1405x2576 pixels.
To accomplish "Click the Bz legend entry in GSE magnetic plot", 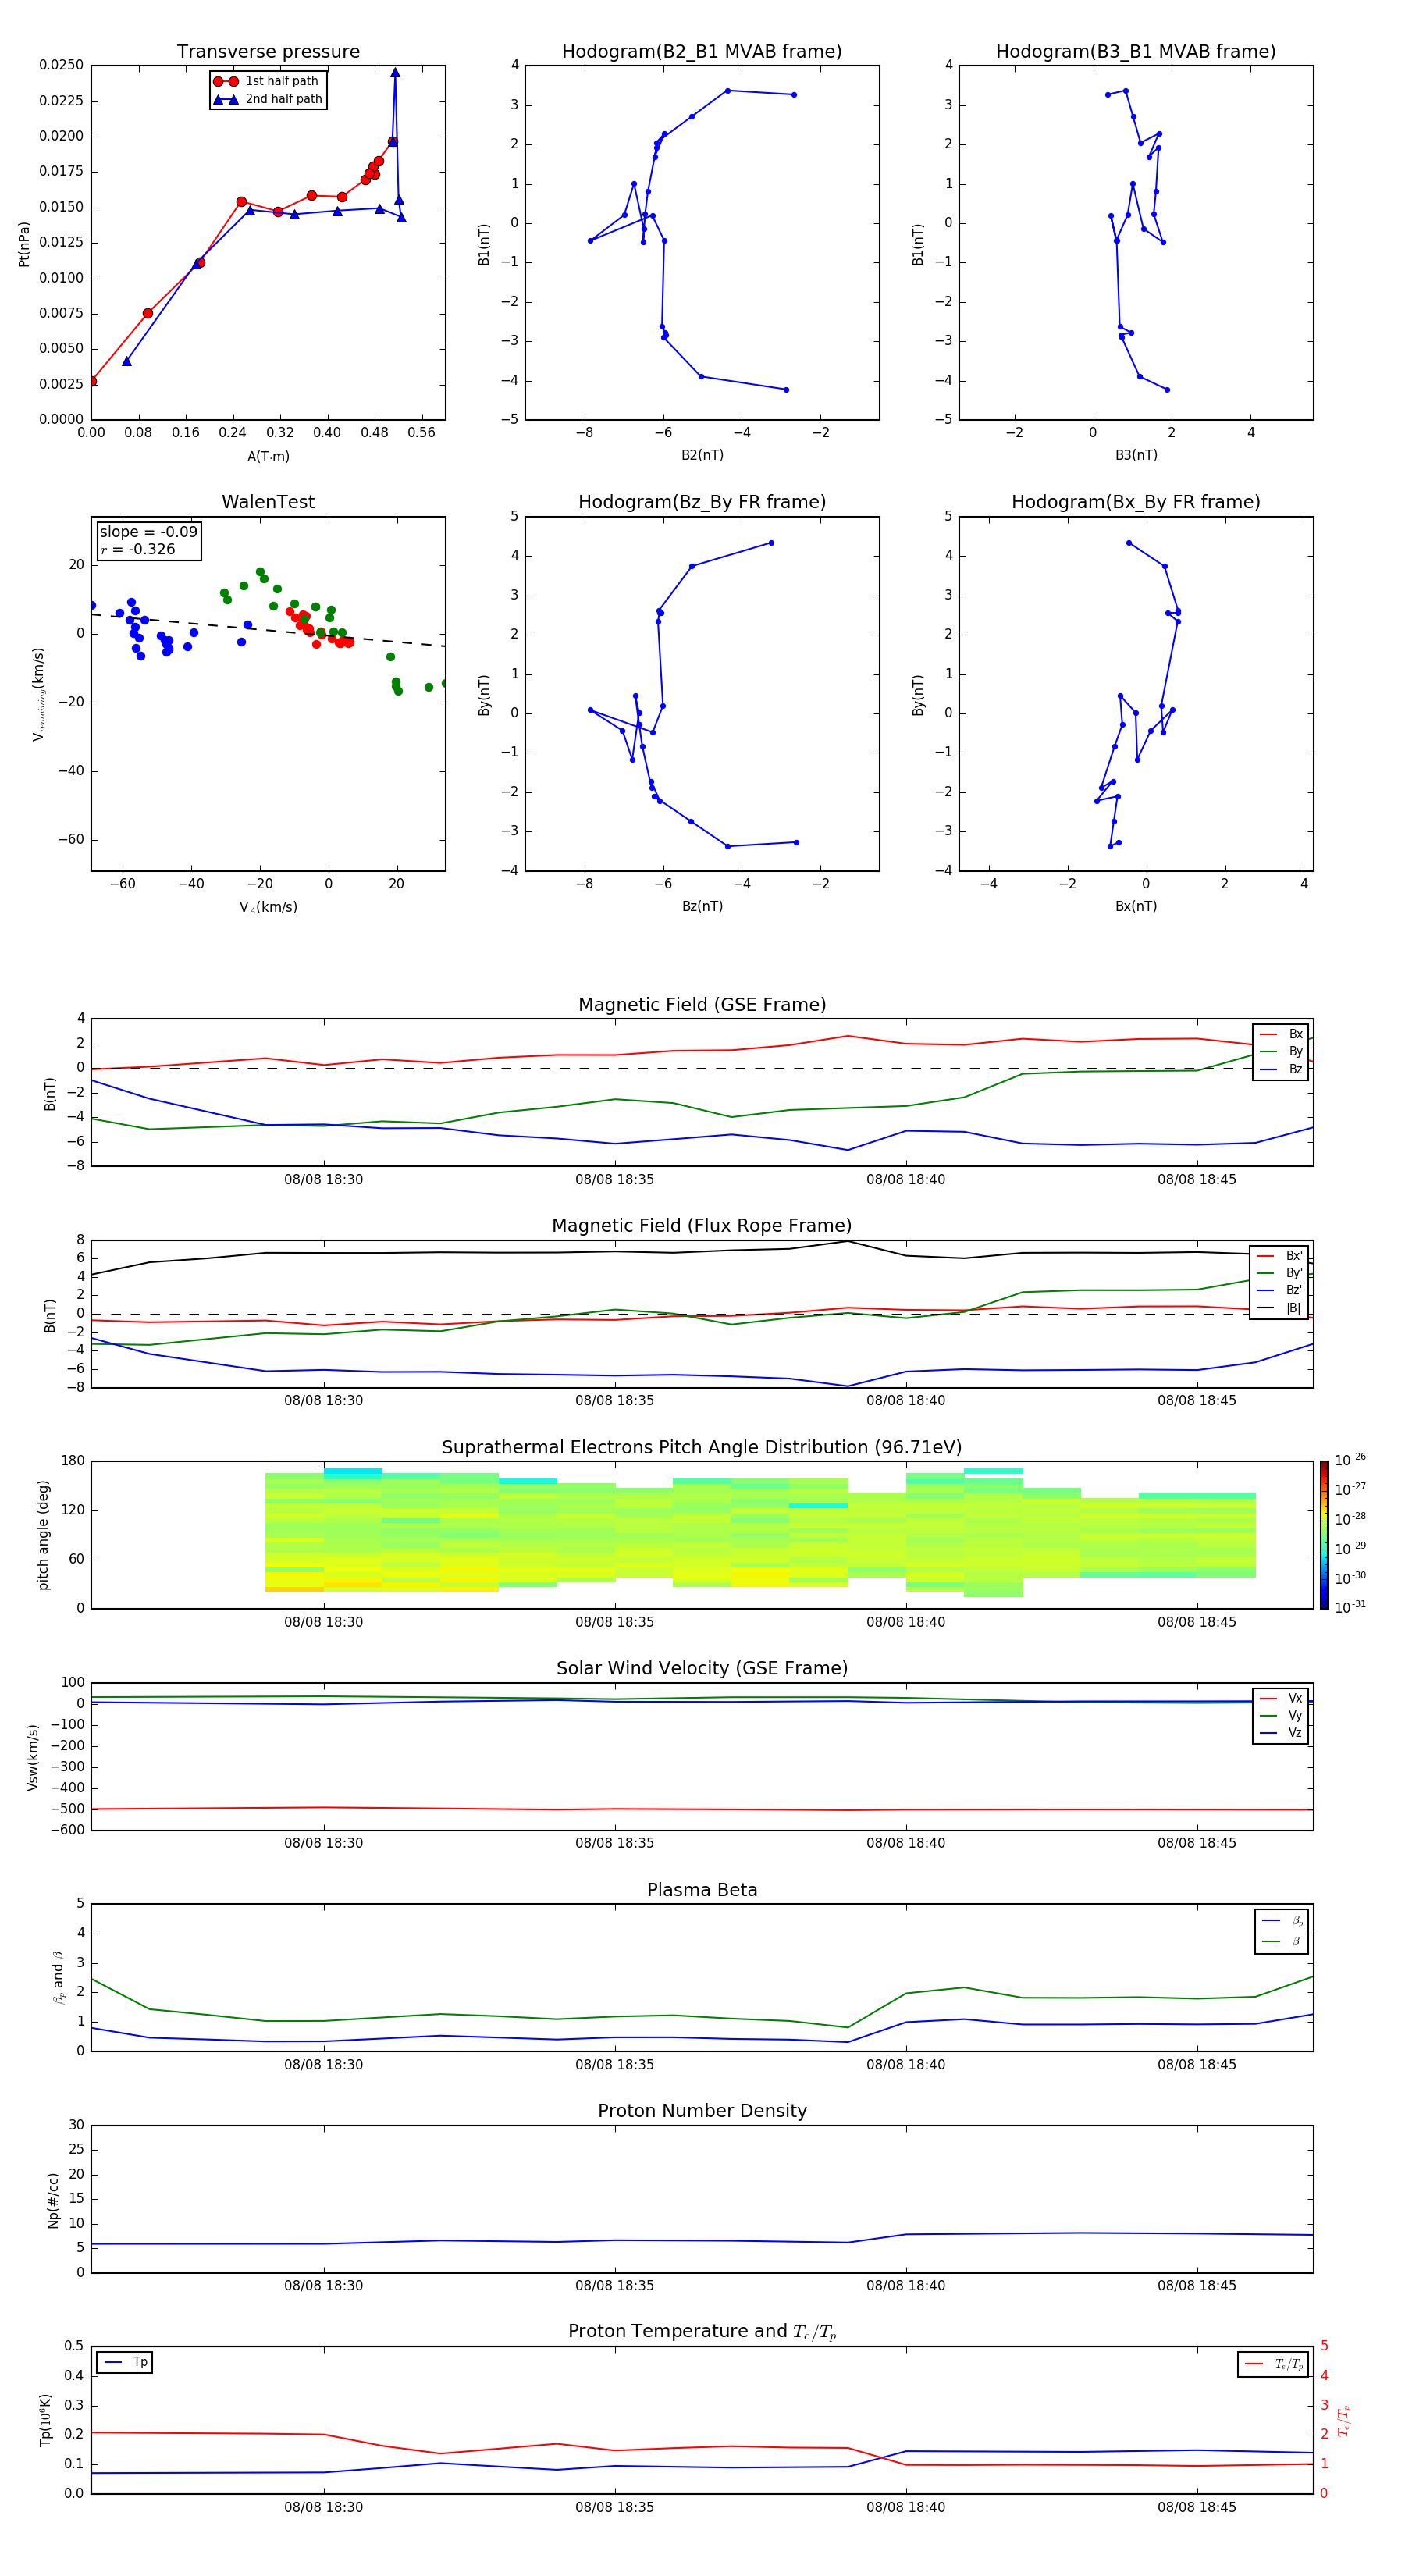I will click(x=1282, y=1069).
